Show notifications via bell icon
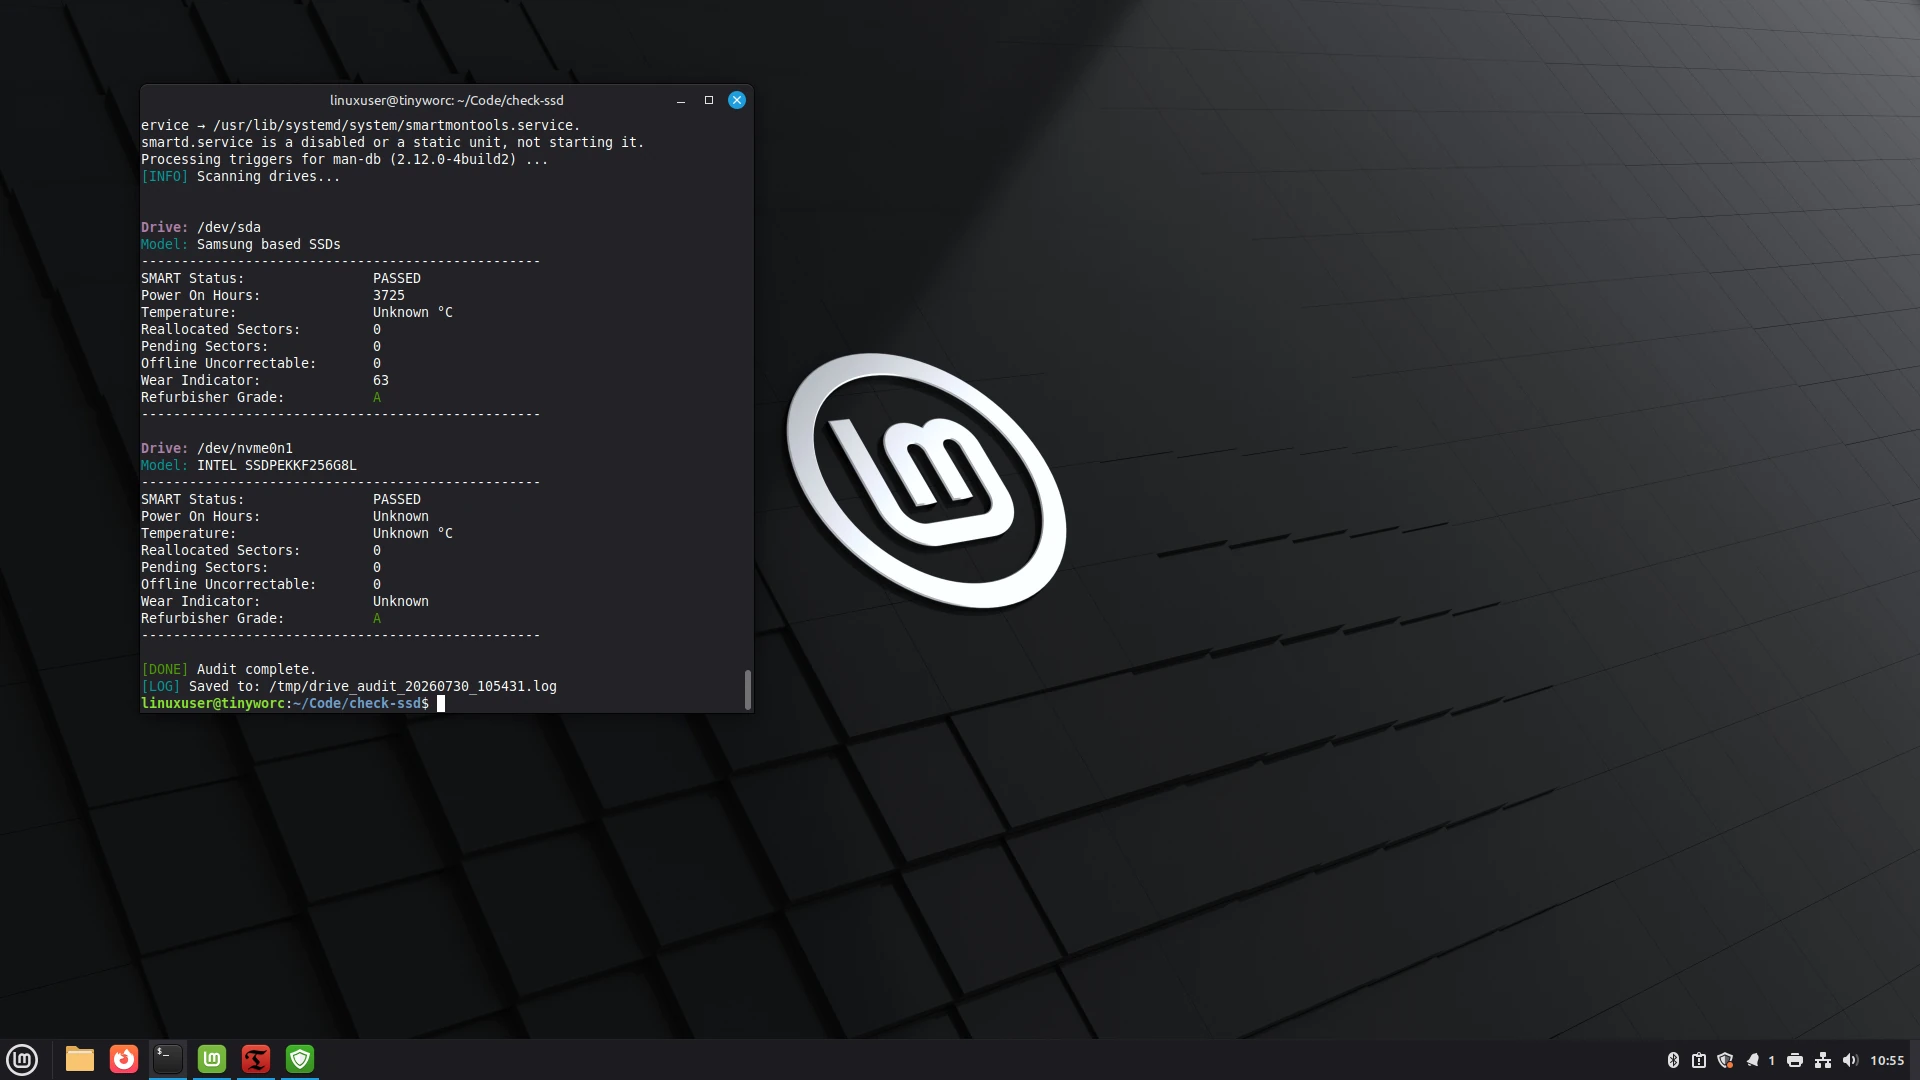The width and height of the screenshot is (1920, 1080). (1752, 1060)
